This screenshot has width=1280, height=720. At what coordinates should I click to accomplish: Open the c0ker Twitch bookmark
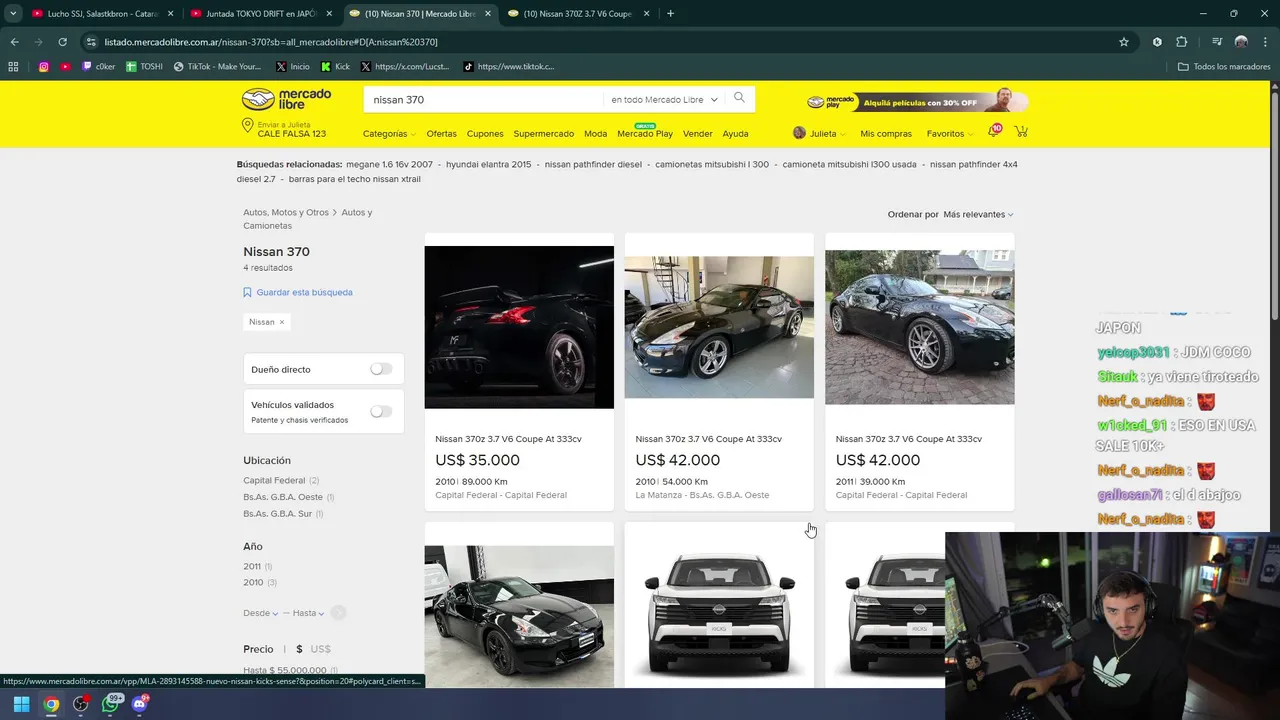(x=98, y=67)
